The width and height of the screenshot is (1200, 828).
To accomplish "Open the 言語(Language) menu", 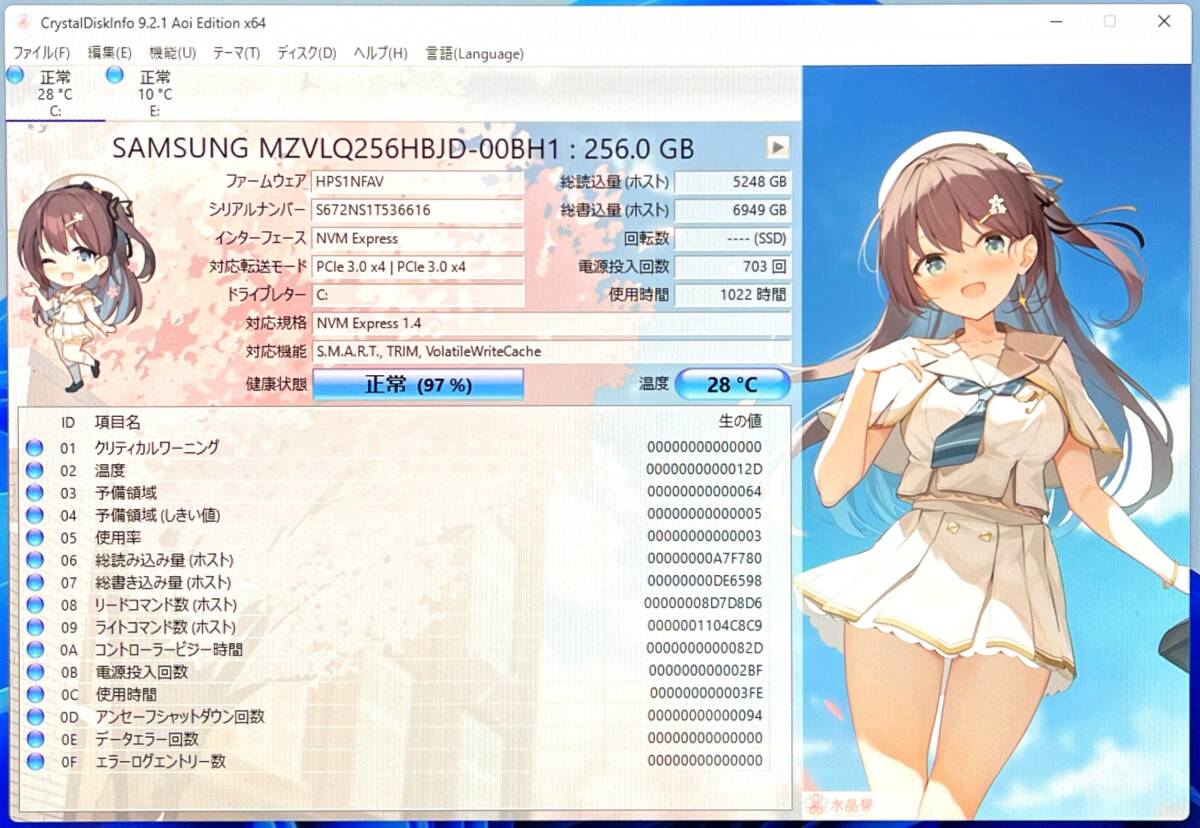I will 474,53.
